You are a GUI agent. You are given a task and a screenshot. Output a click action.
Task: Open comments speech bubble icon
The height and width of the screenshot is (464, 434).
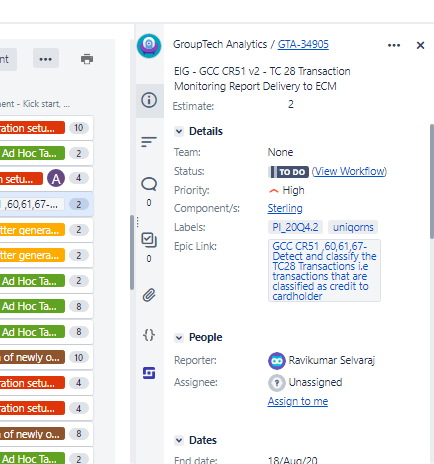(x=149, y=184)
